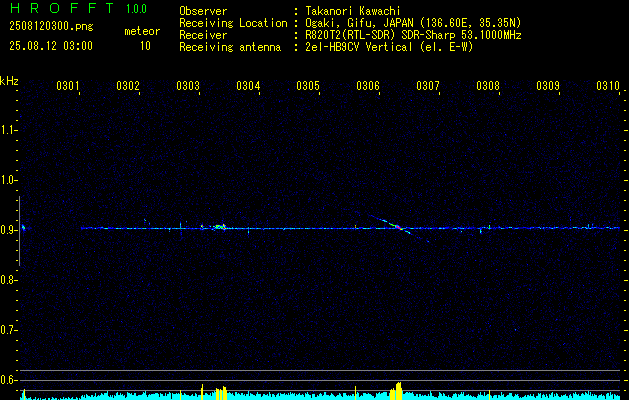Screen dimensions: 629x400
Task: Click the Receiving Location label
Action: [233, 23]
